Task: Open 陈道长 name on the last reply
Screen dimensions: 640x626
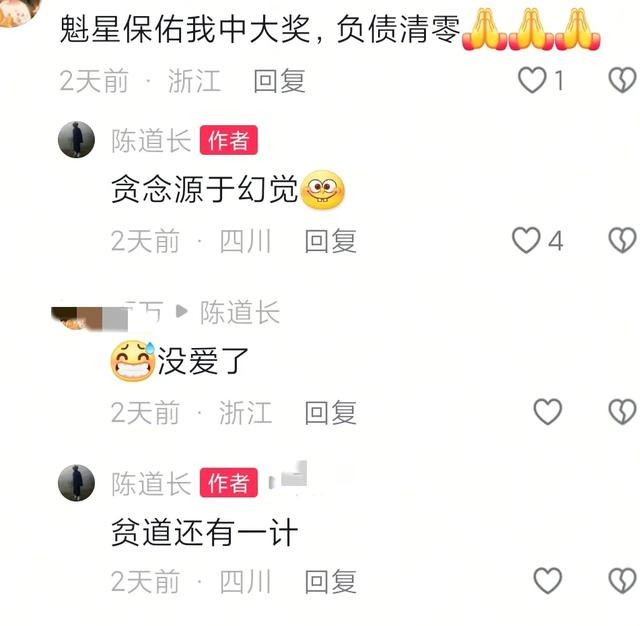Action: [151, 484]
